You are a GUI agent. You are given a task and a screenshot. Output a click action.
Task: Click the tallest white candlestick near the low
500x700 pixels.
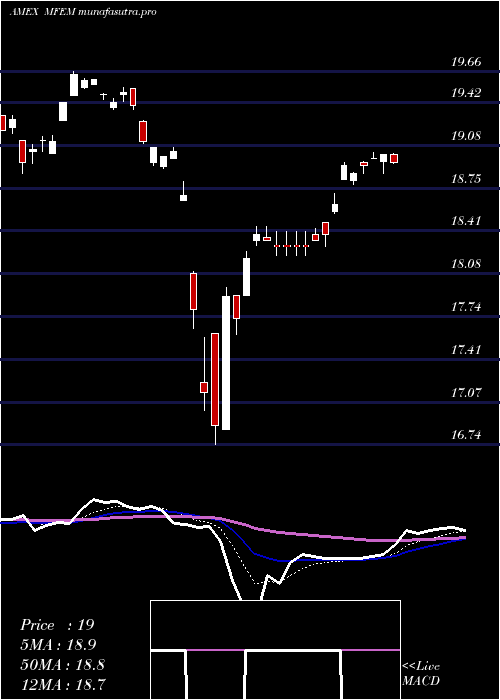click(226, 359)
